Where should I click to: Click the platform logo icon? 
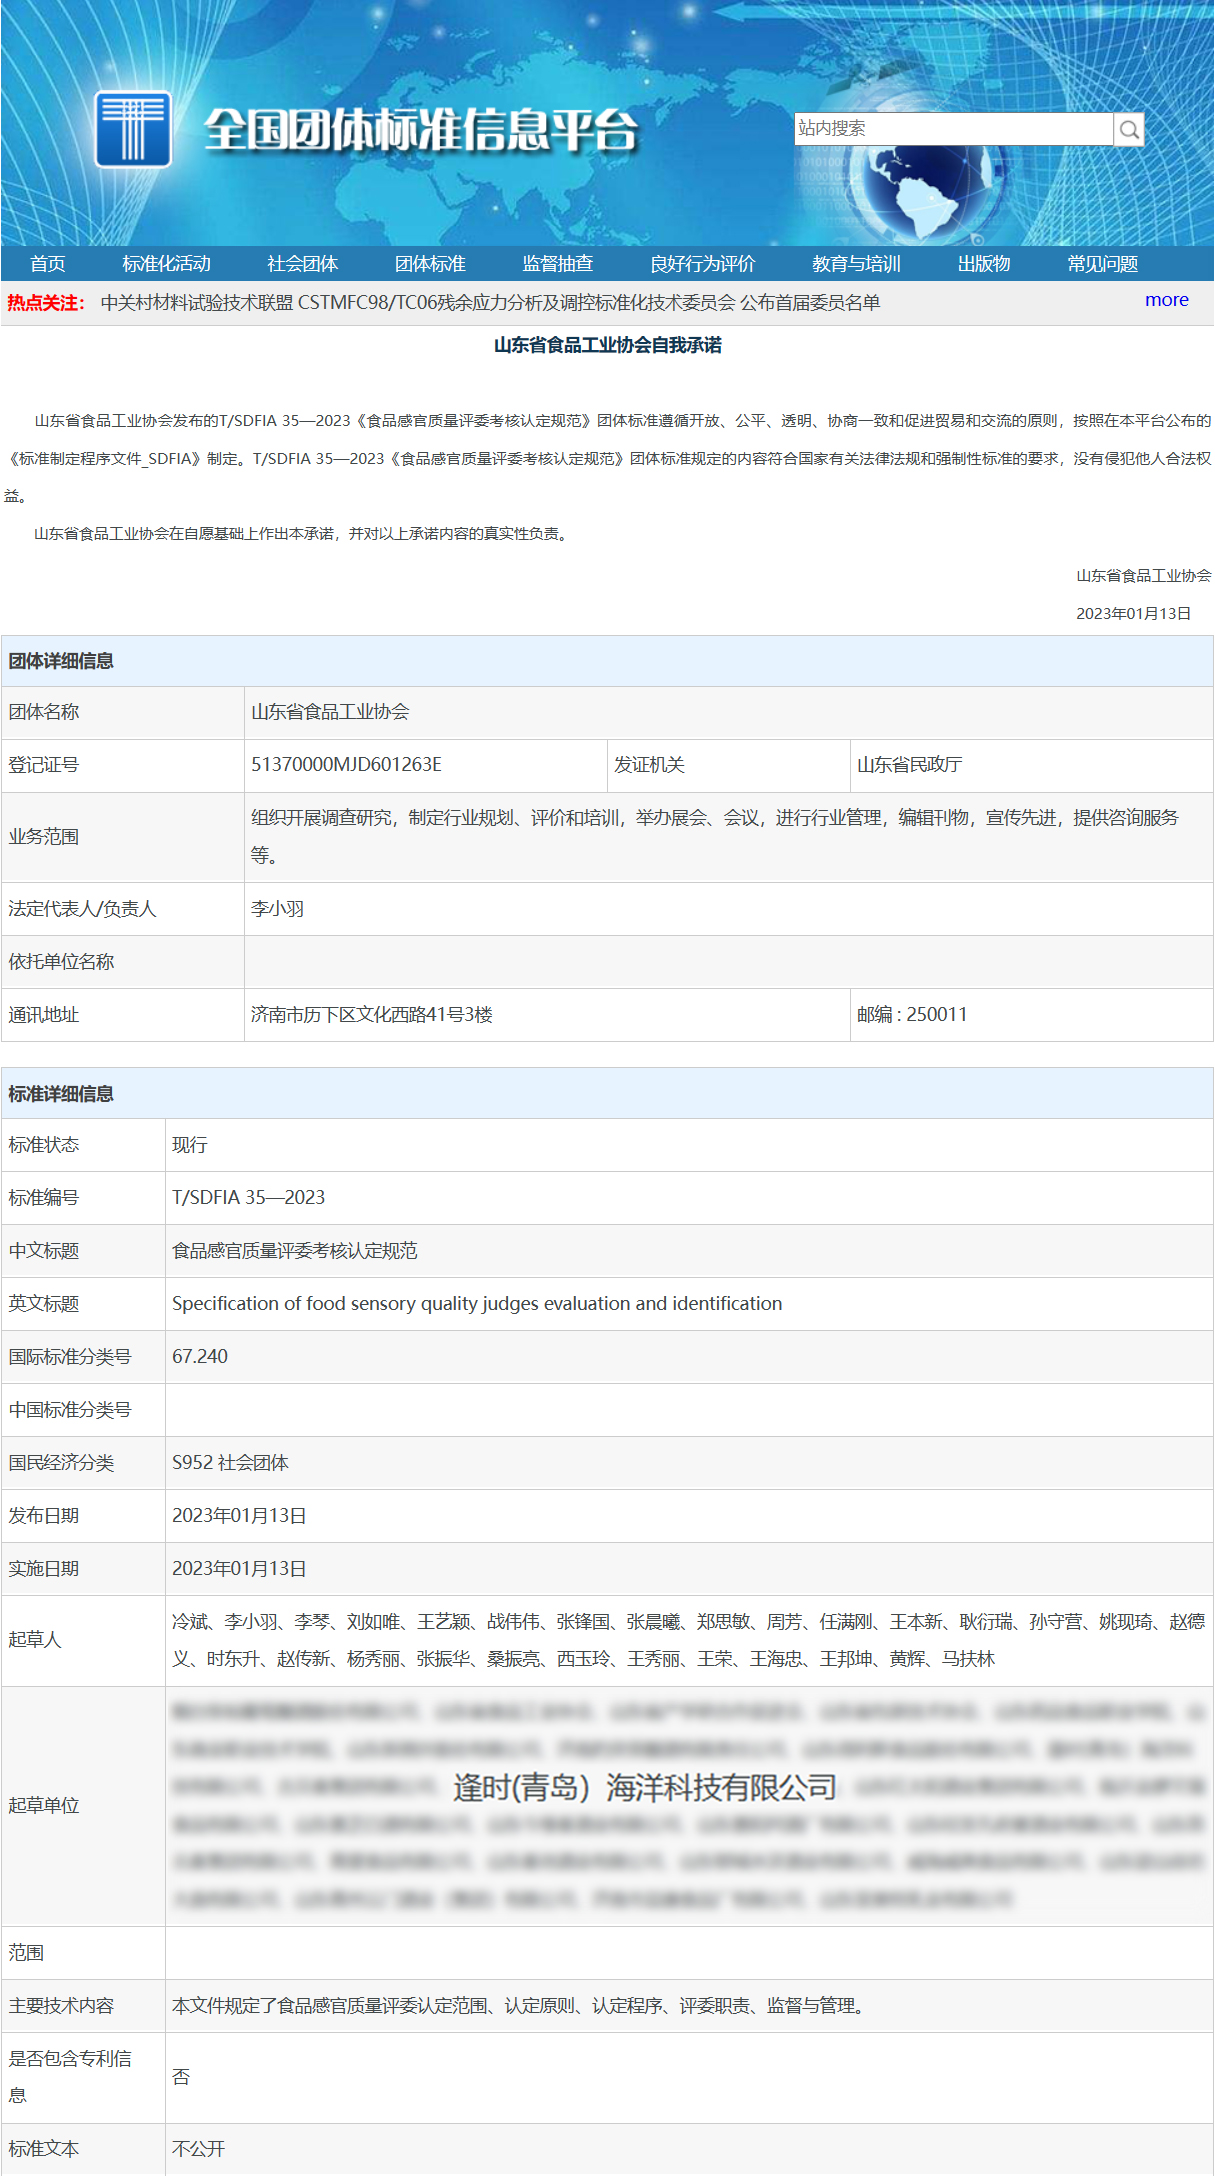click(133, 129)
